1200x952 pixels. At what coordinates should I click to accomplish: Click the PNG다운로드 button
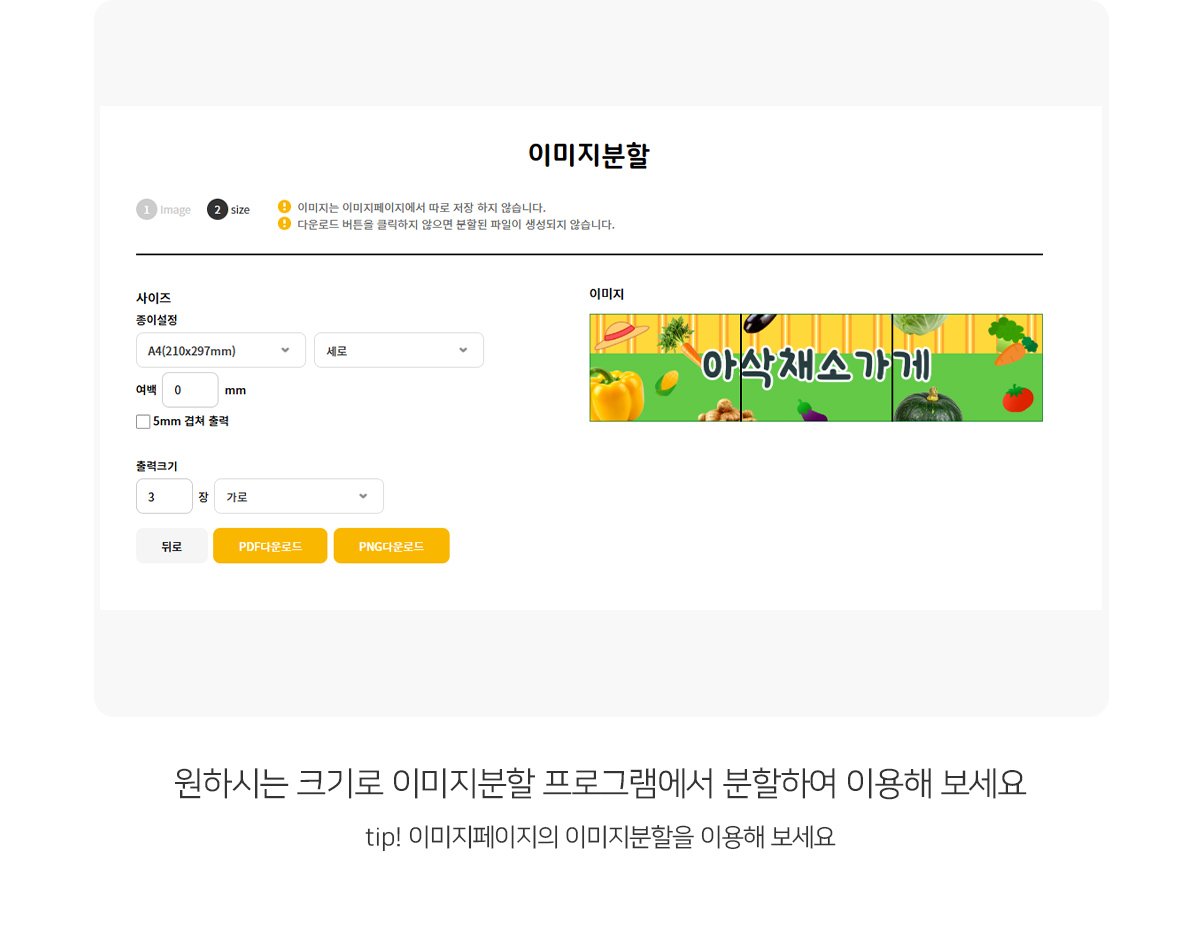click(x=391, y=546)
